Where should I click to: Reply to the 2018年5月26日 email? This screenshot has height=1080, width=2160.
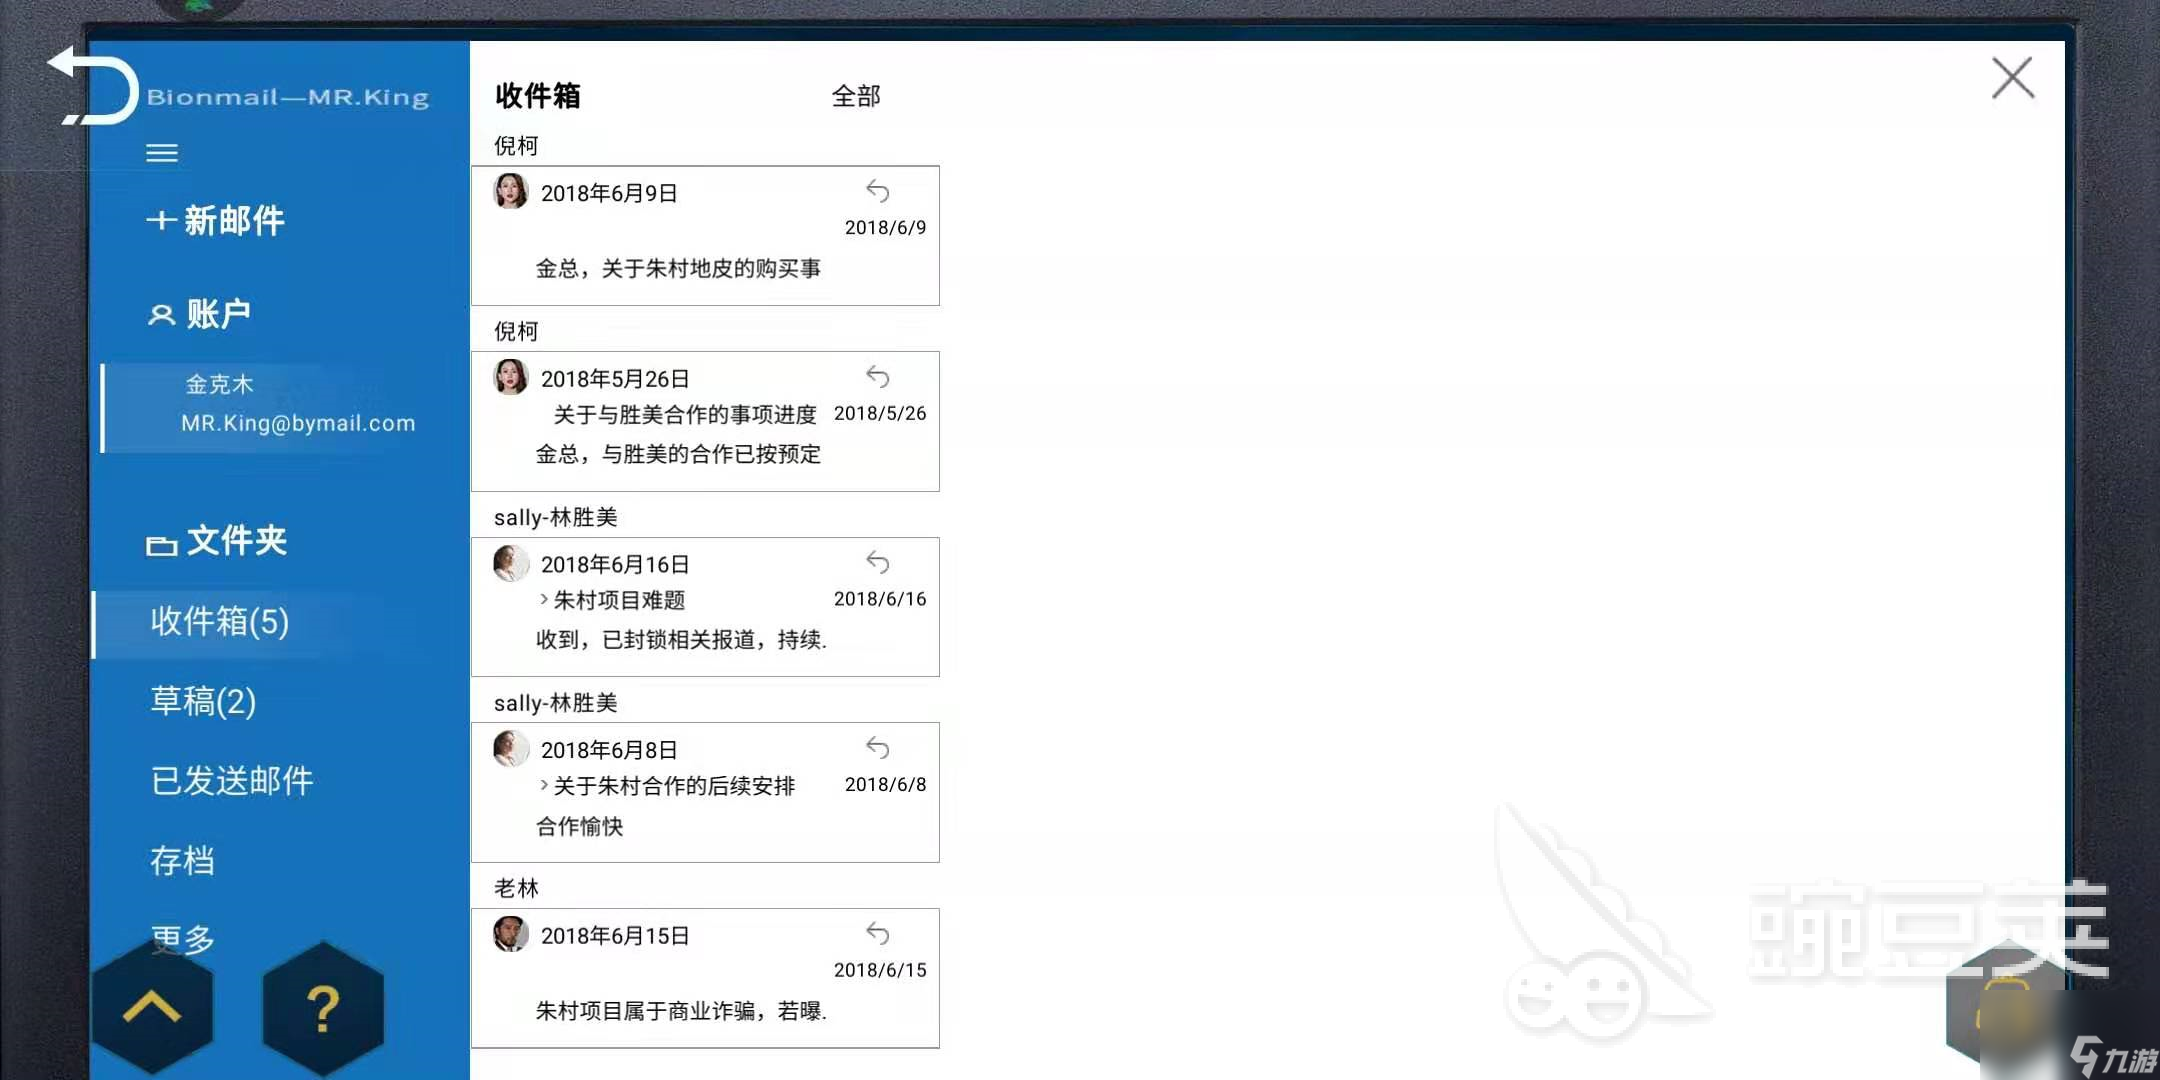(878, 376)
